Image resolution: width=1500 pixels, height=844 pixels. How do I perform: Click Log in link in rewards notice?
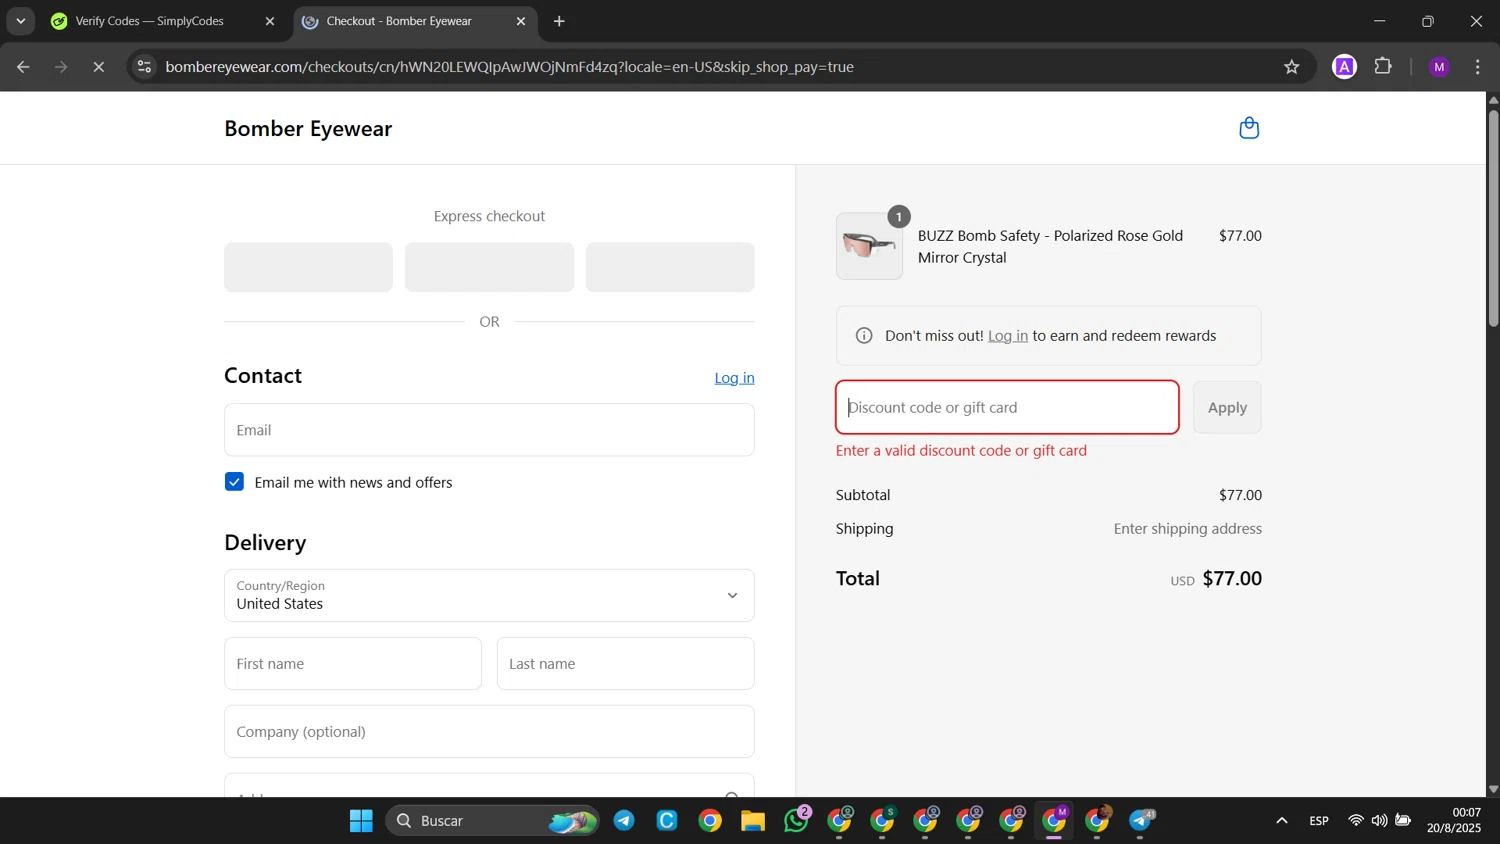[1007, 336]
